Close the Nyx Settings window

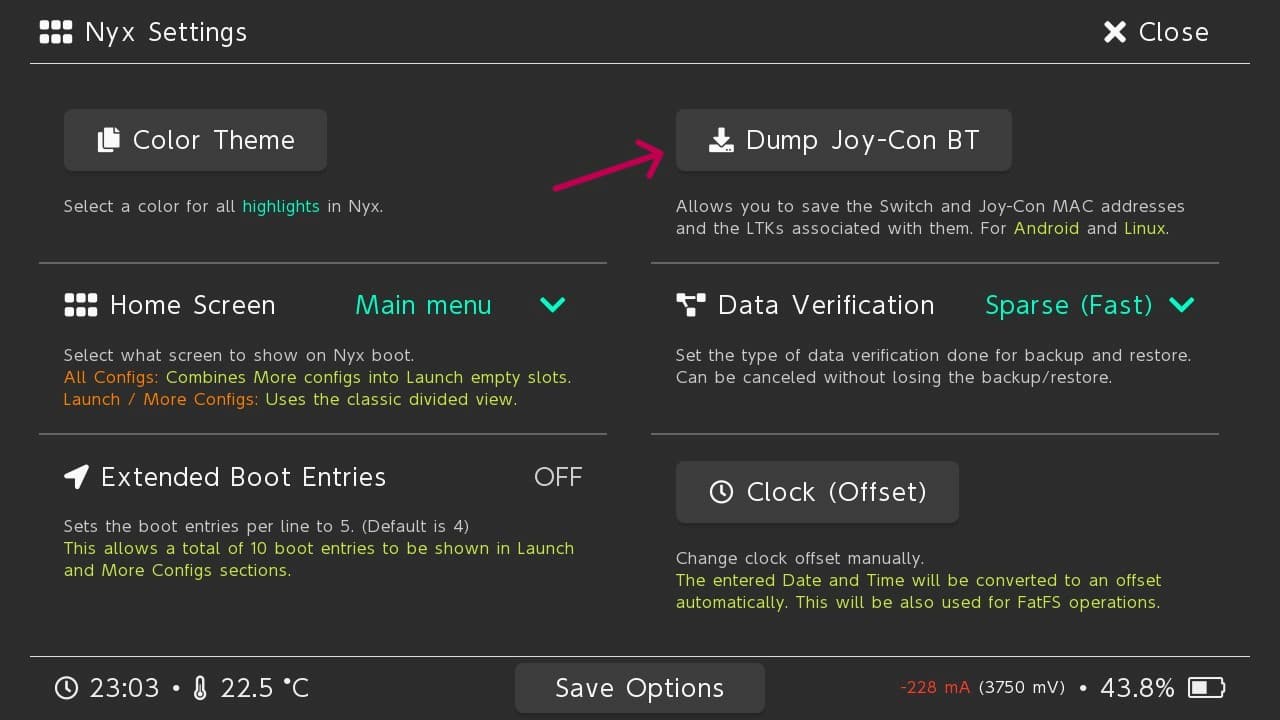point(1155,32)
